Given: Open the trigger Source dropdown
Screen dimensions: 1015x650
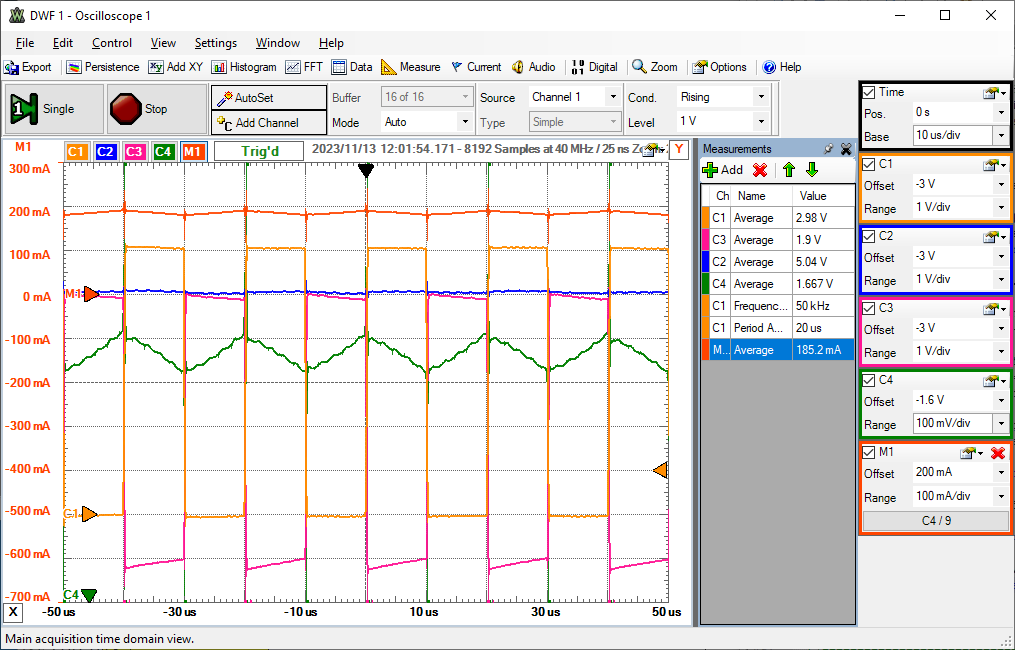Looking at the screenshot, I should (x=612, y=97).
